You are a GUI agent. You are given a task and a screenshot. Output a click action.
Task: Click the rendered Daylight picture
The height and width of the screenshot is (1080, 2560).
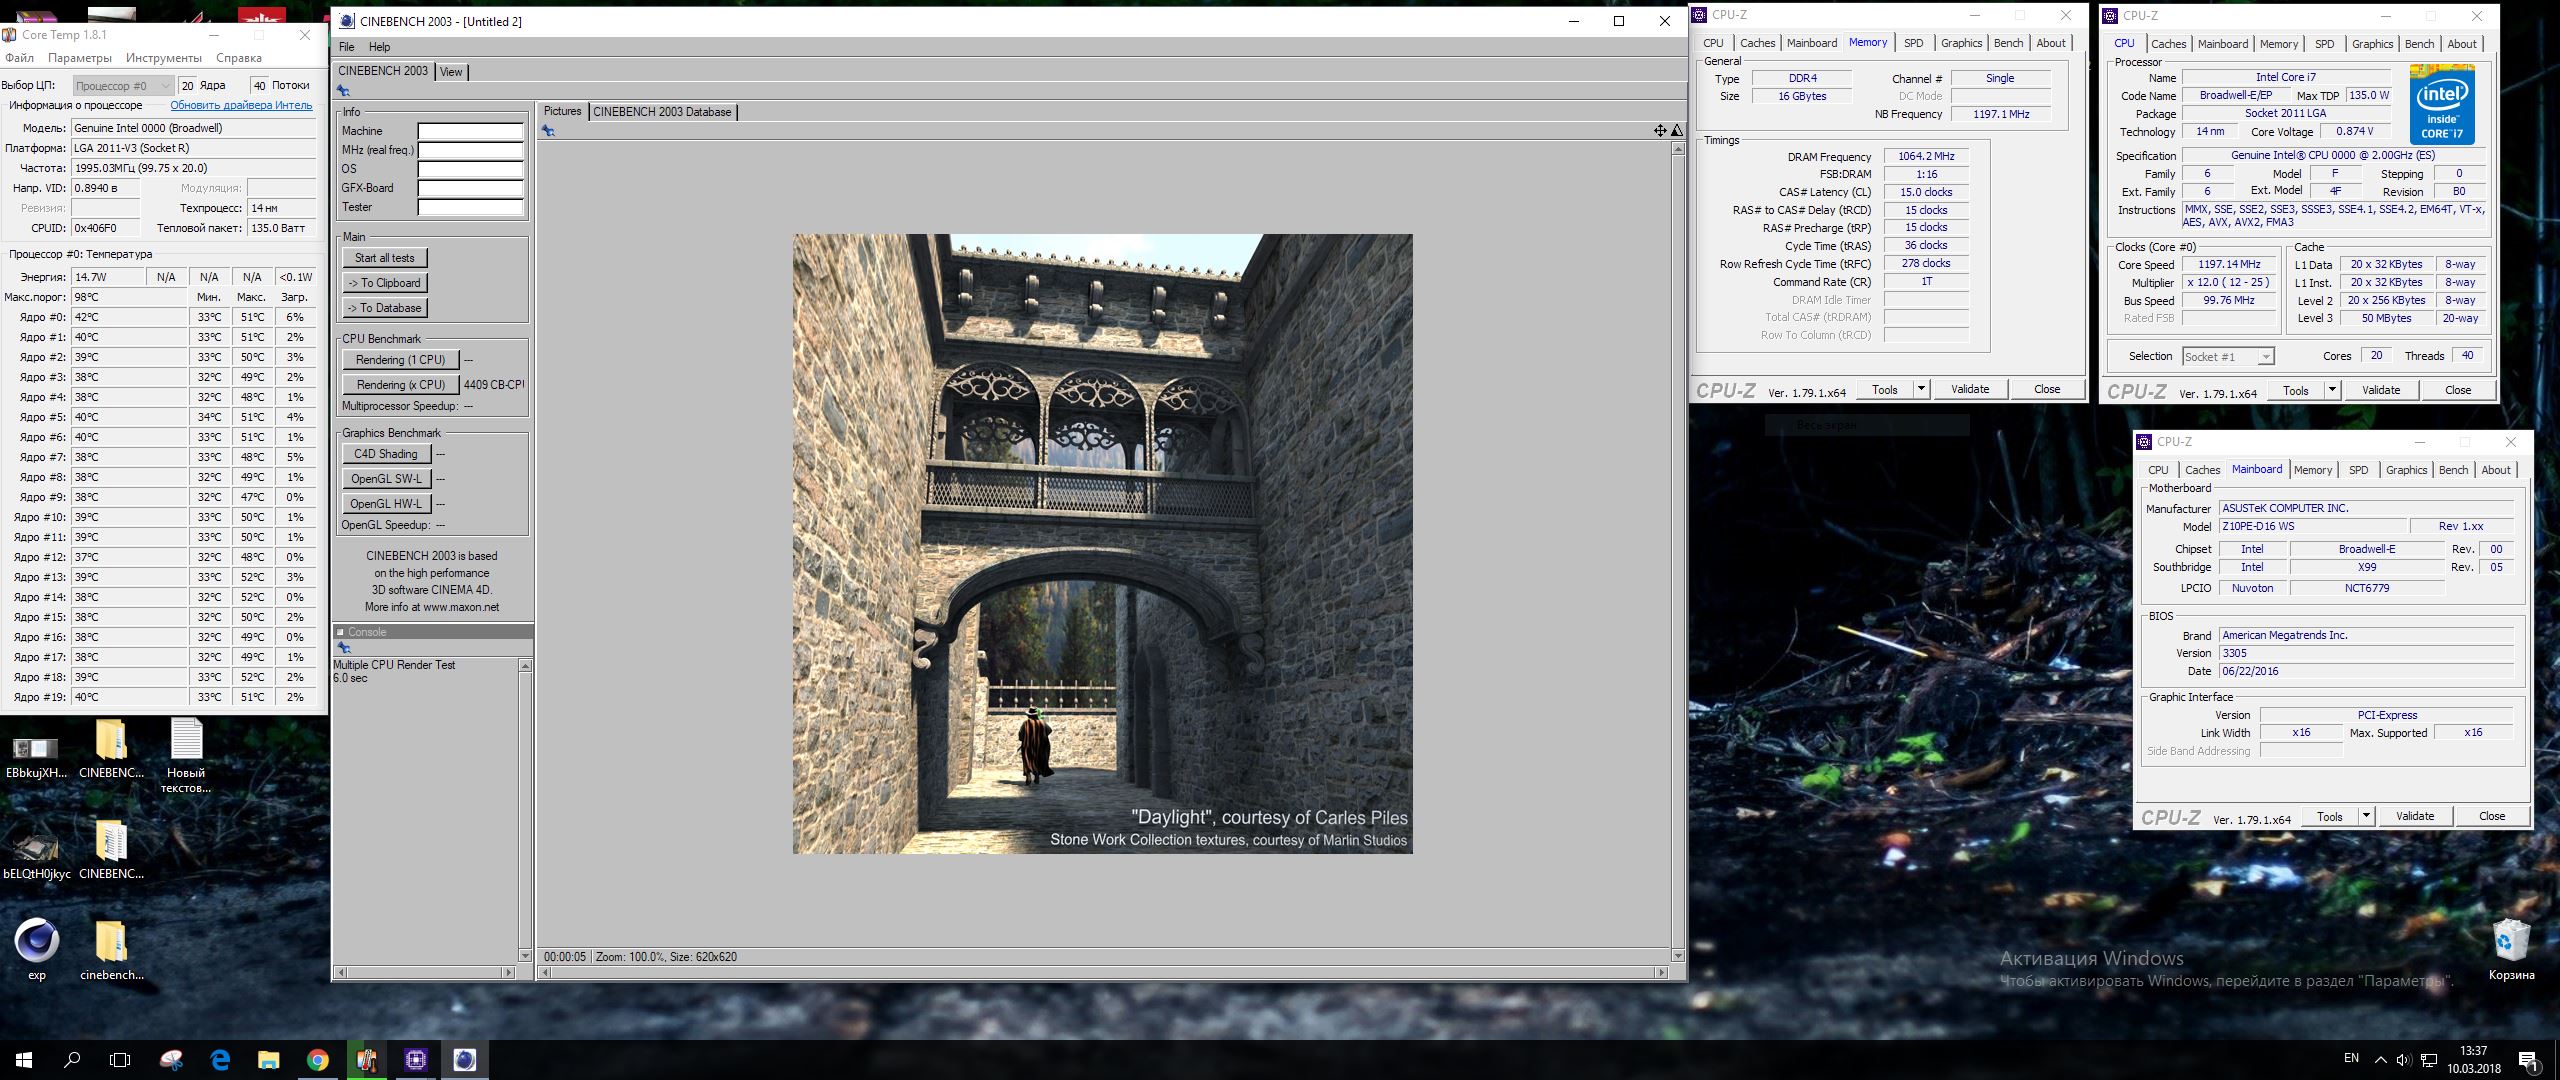pyautogui.click(x=1102, y=544)
